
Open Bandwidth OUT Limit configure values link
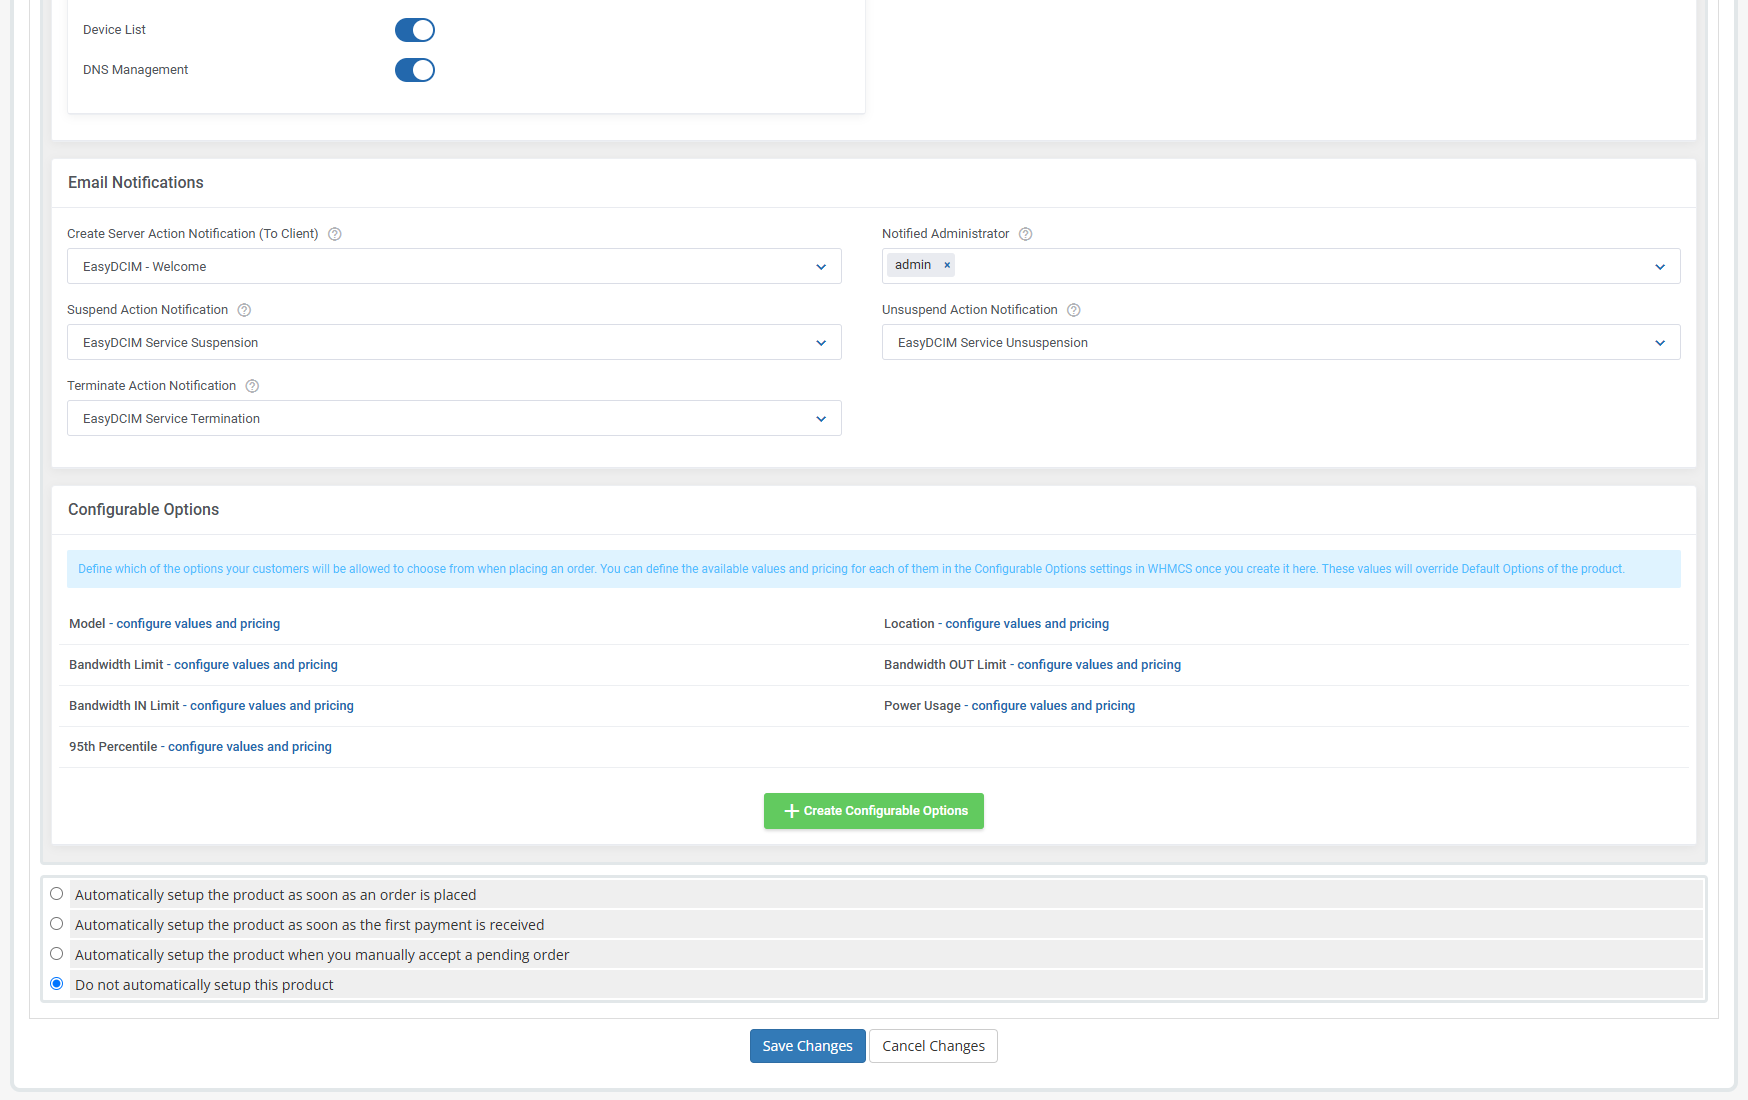pos(1099,665)
